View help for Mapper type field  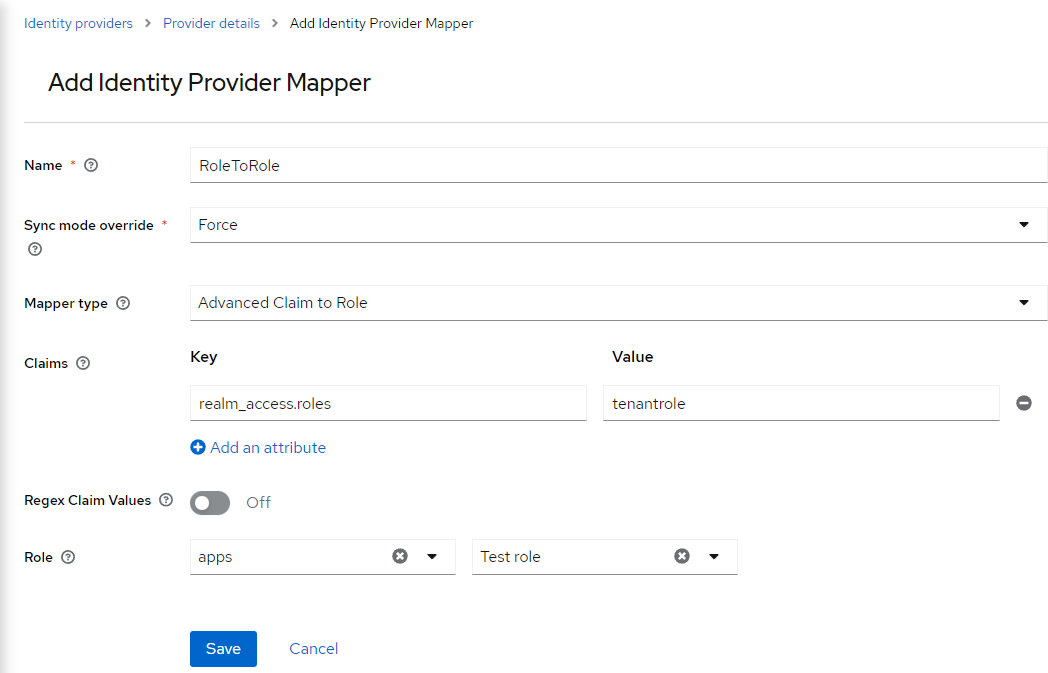click(x=124, y=302)
